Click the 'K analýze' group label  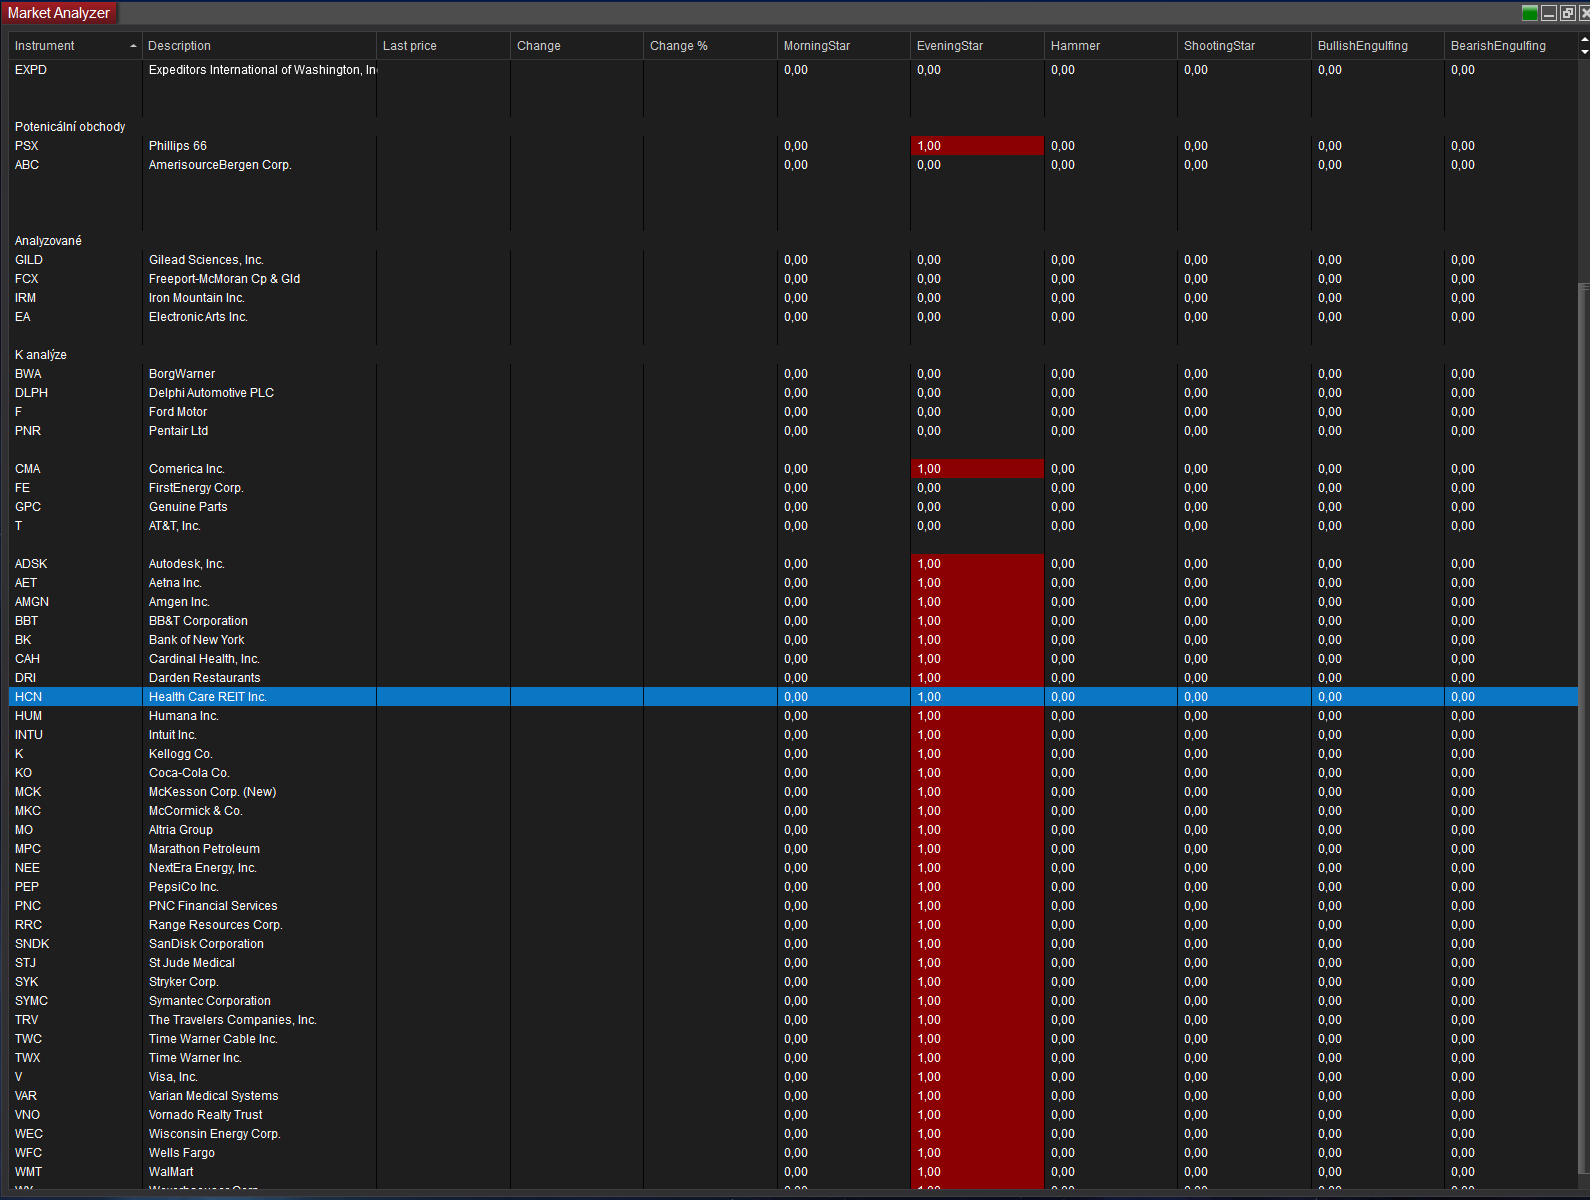41,355
